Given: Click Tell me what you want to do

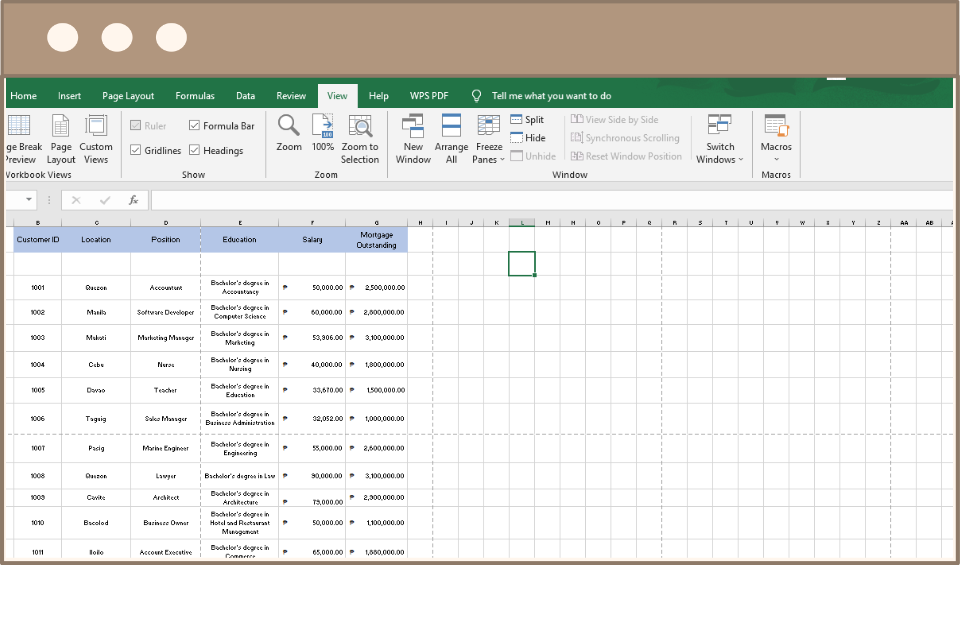Looking at the screenshot, I should click(551, 96).
